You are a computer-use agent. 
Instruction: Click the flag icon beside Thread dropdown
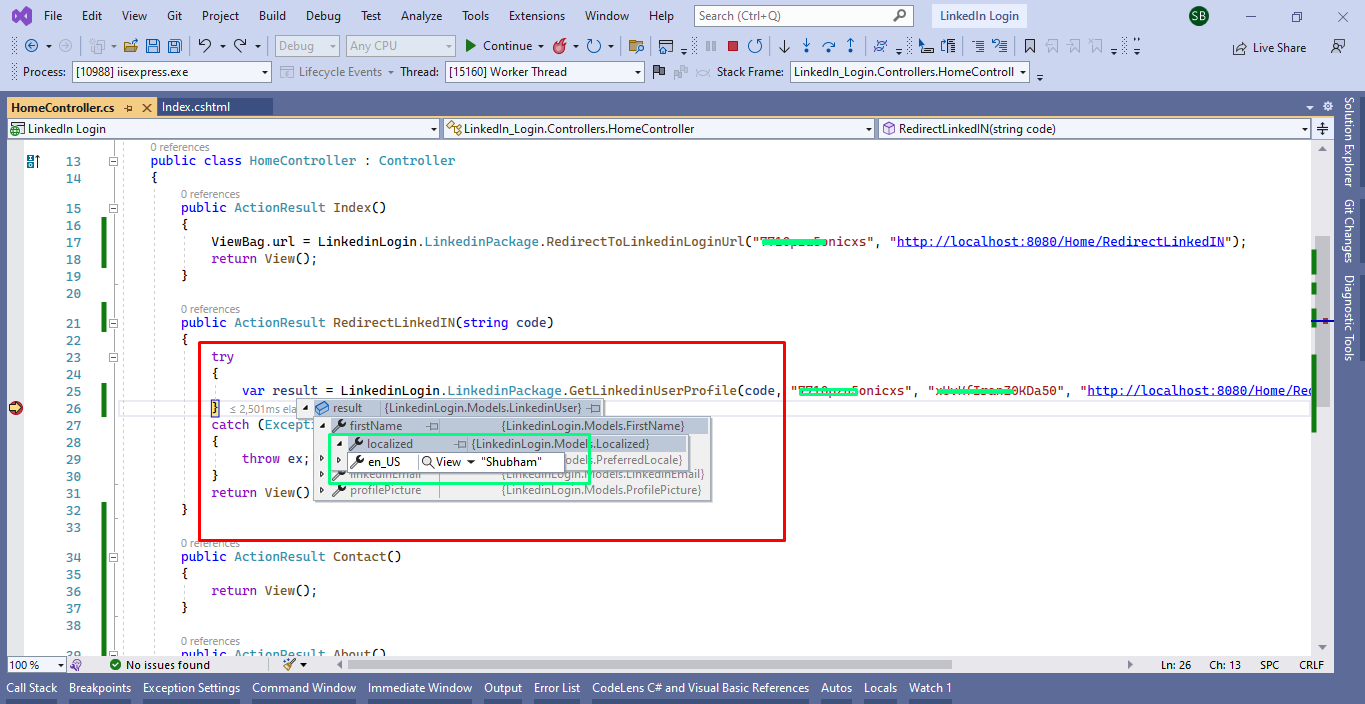click(658, 72)
